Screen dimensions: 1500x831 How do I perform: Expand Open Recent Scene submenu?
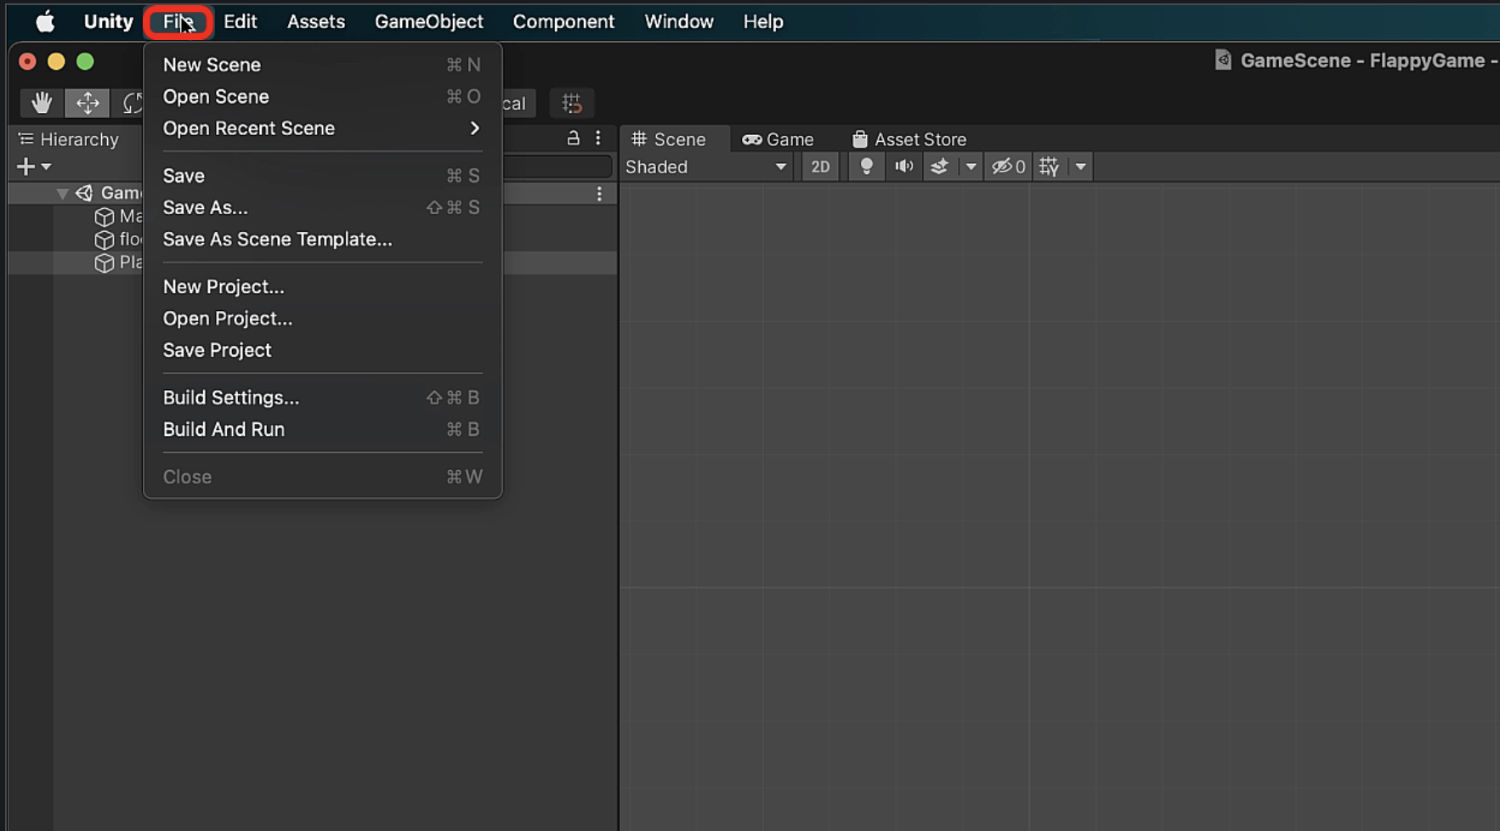click(322, 128)
